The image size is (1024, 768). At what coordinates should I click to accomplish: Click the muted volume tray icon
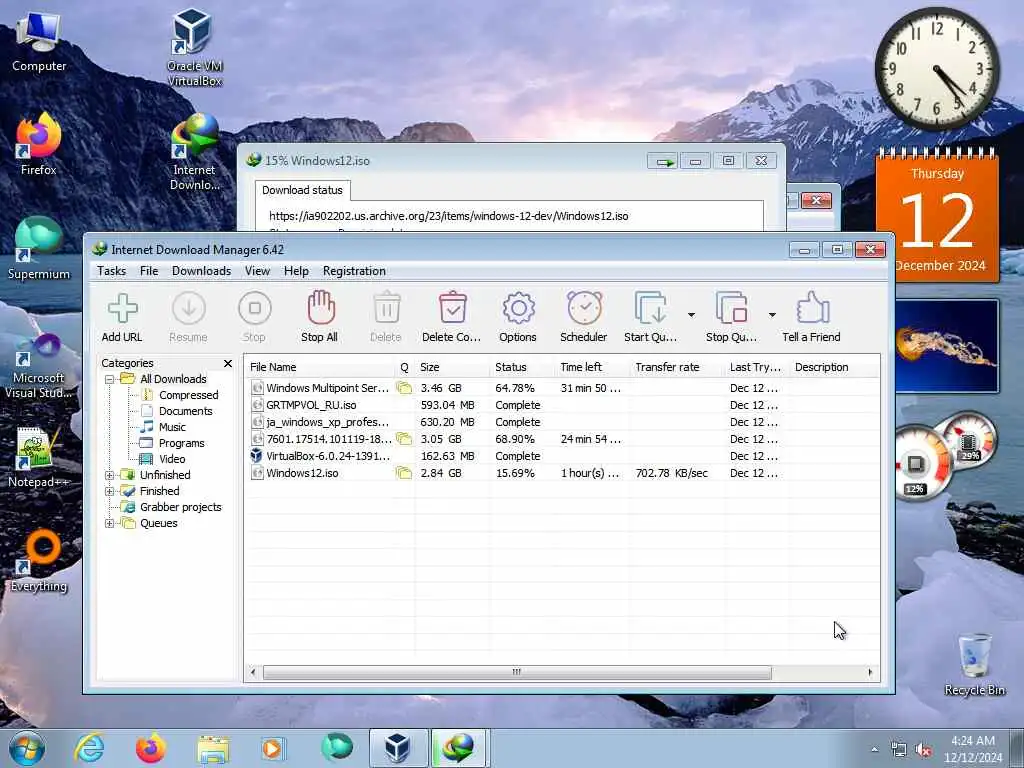coord(923,750)
